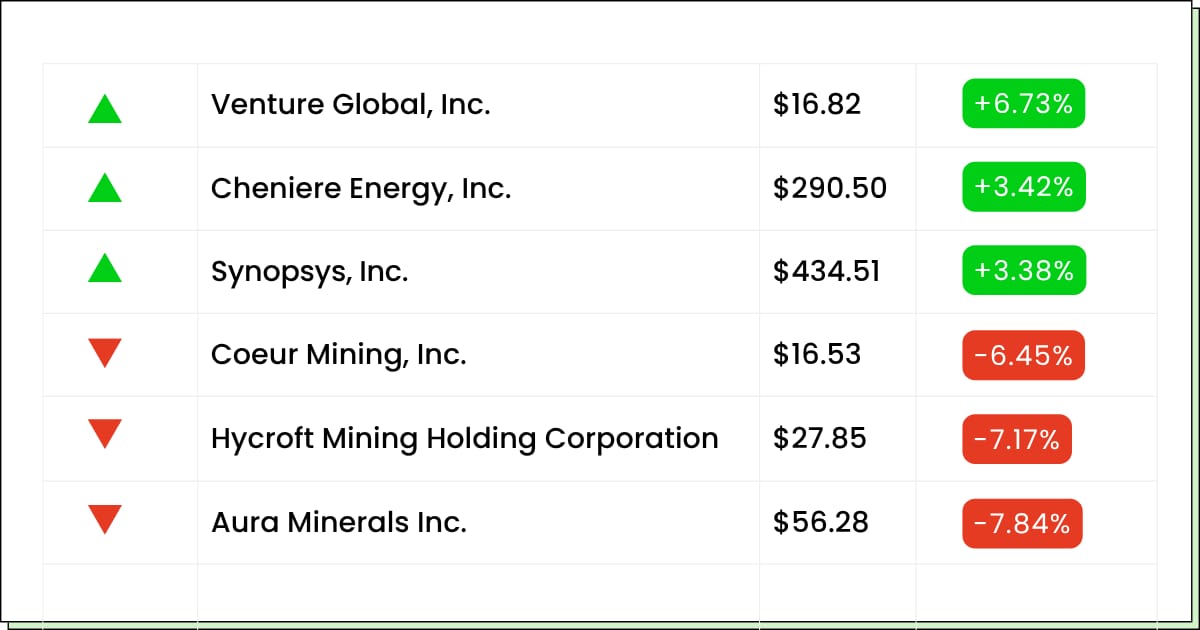
Task: Open the Cheniere Energy, Inc. stock name
Action: click(360, 188)
